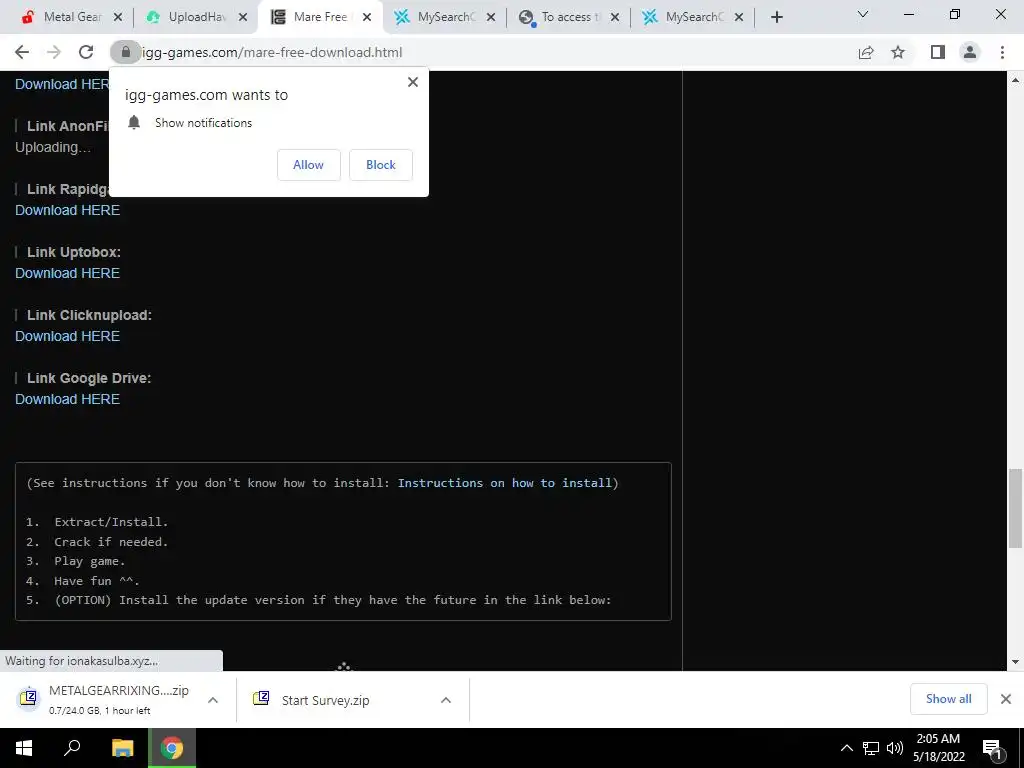Screen dimensions: 1024x768
Task: Close the downloads bar
Action: pyautogui.click(x=1006, y=699)
